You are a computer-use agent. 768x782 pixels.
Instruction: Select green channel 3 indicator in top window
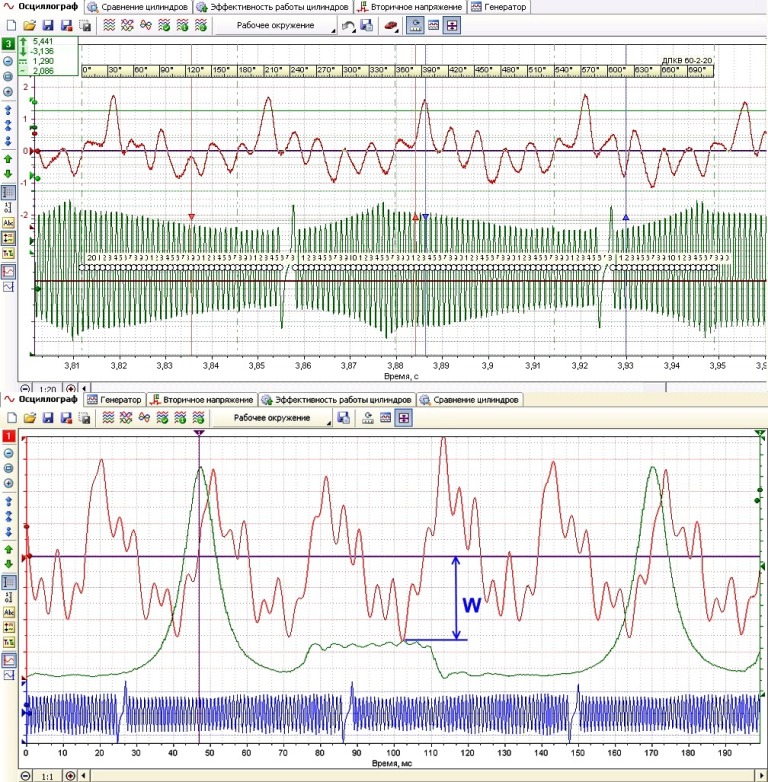tap(8, 44)
